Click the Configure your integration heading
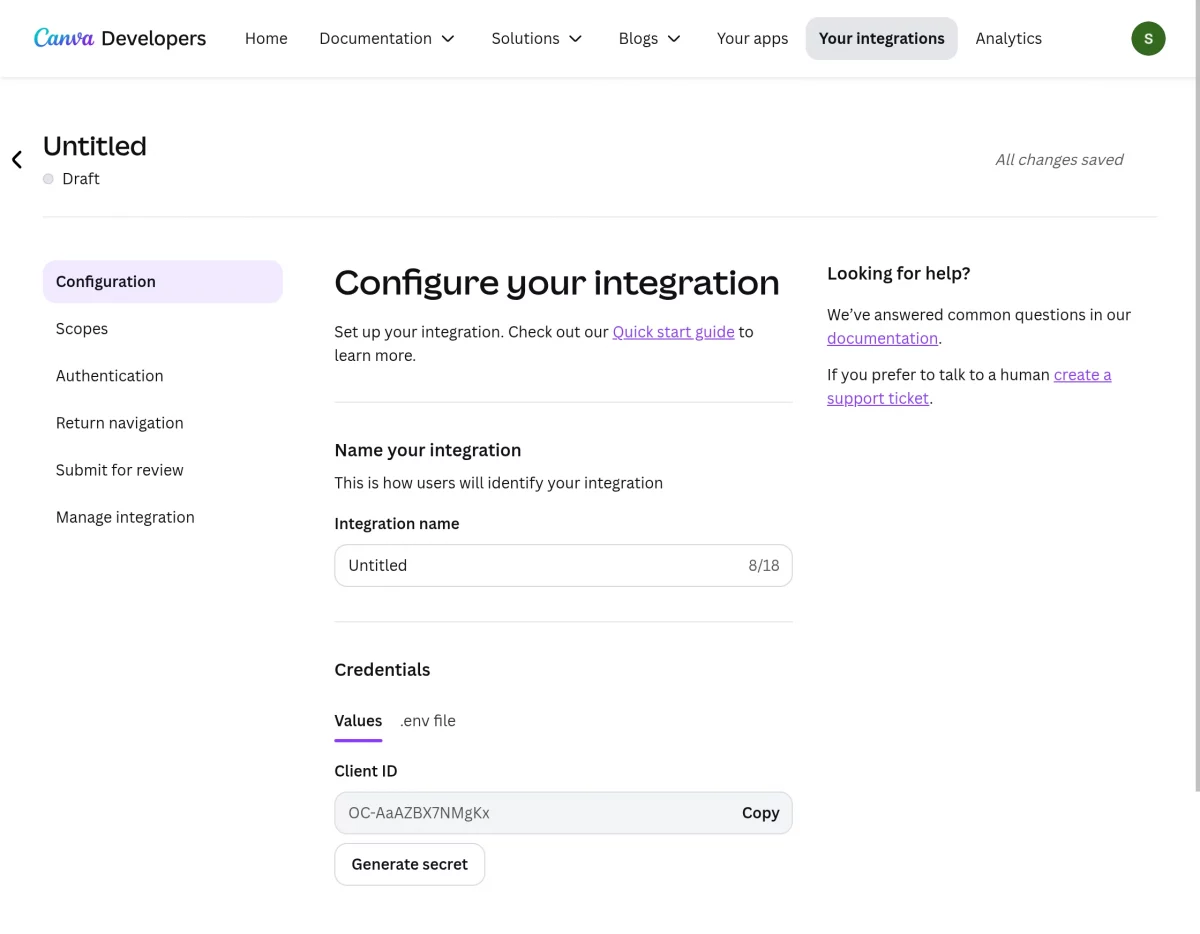 coord(557,282)
